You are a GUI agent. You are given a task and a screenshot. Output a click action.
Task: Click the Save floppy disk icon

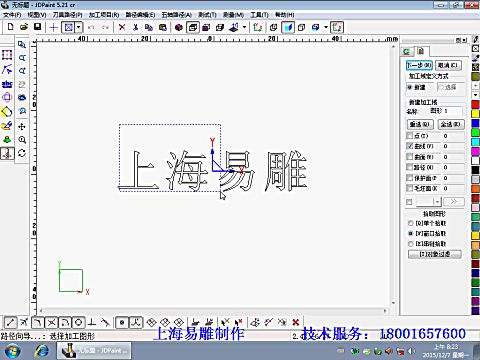pos(37,27)
